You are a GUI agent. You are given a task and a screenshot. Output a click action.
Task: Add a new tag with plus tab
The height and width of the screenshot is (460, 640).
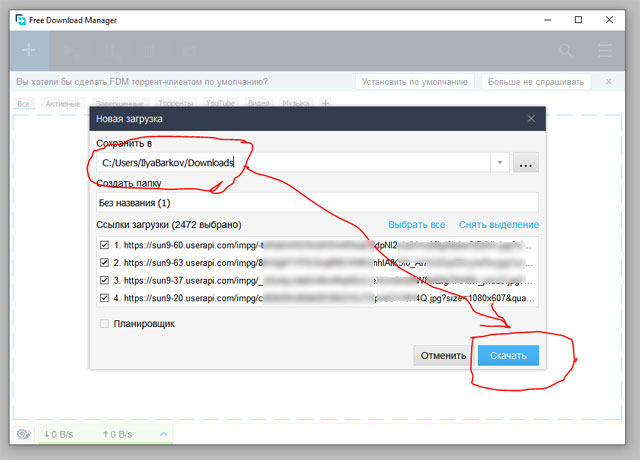(x=325, y=103)
